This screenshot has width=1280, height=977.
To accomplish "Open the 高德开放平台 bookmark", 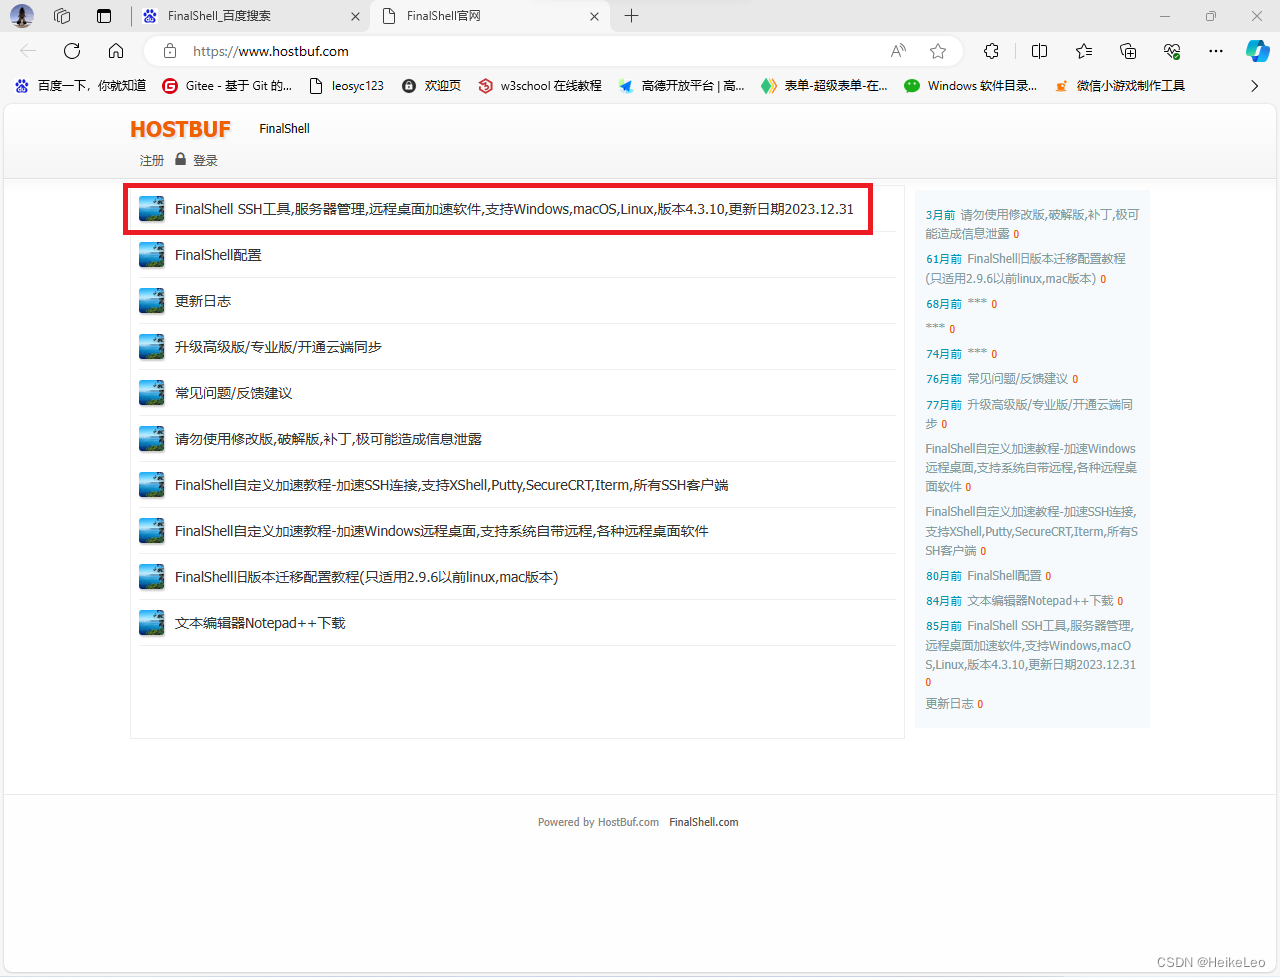I will coord(681,86).
